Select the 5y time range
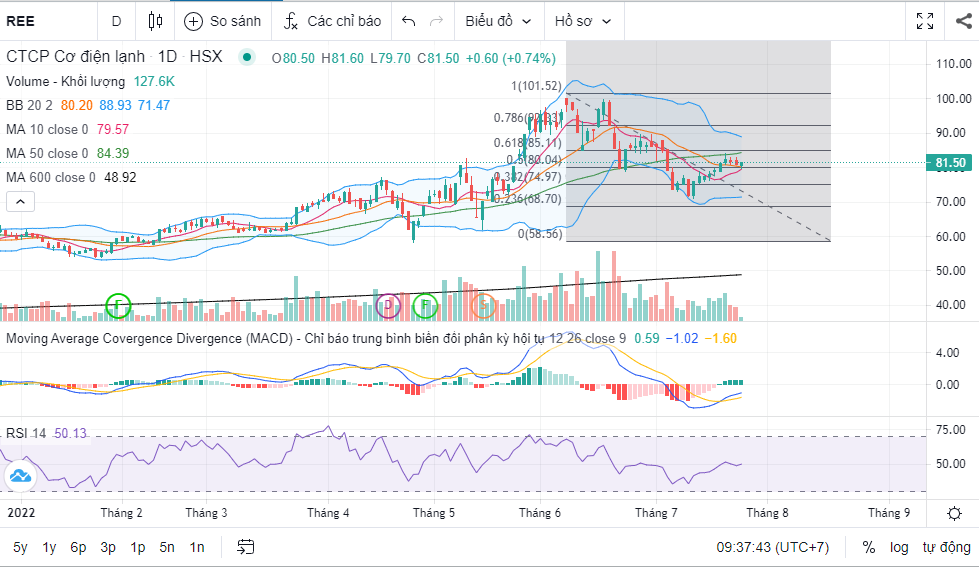Image resolution: width=979 pixels, height=567 pixels. (20, 547)
